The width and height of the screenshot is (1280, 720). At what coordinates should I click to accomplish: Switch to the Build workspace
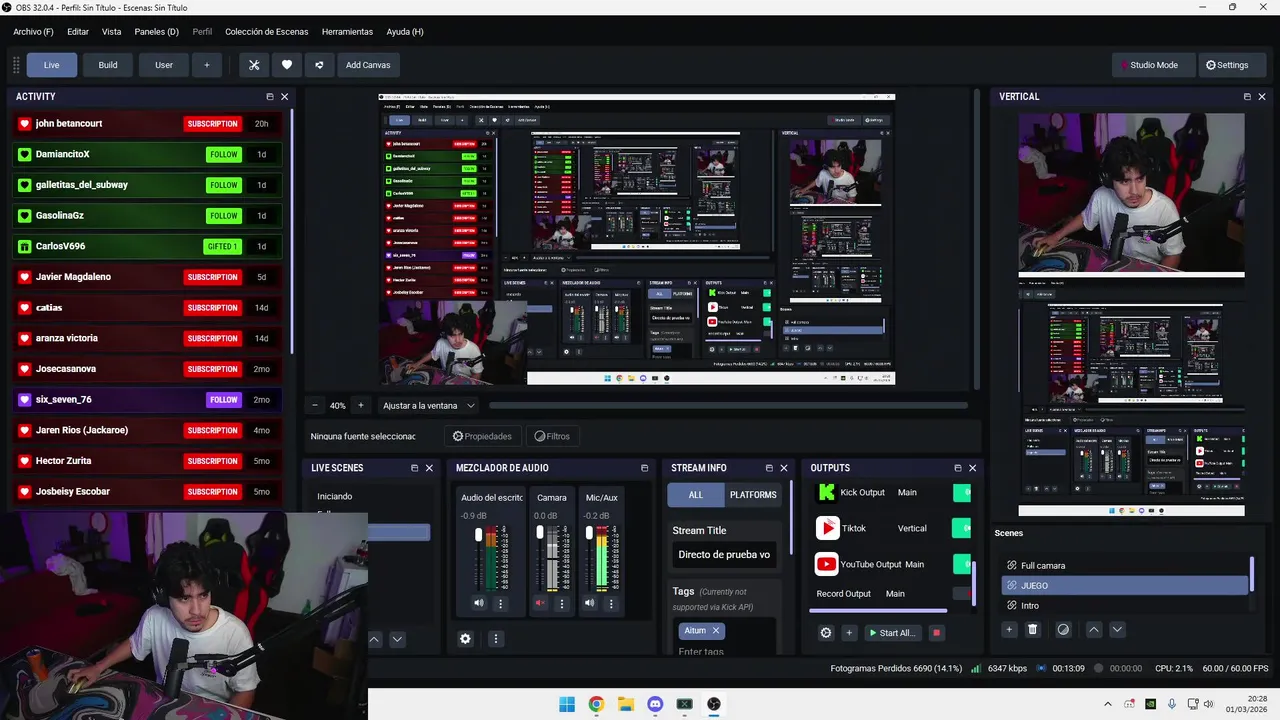pyautogui.click(x=108, y=65)
